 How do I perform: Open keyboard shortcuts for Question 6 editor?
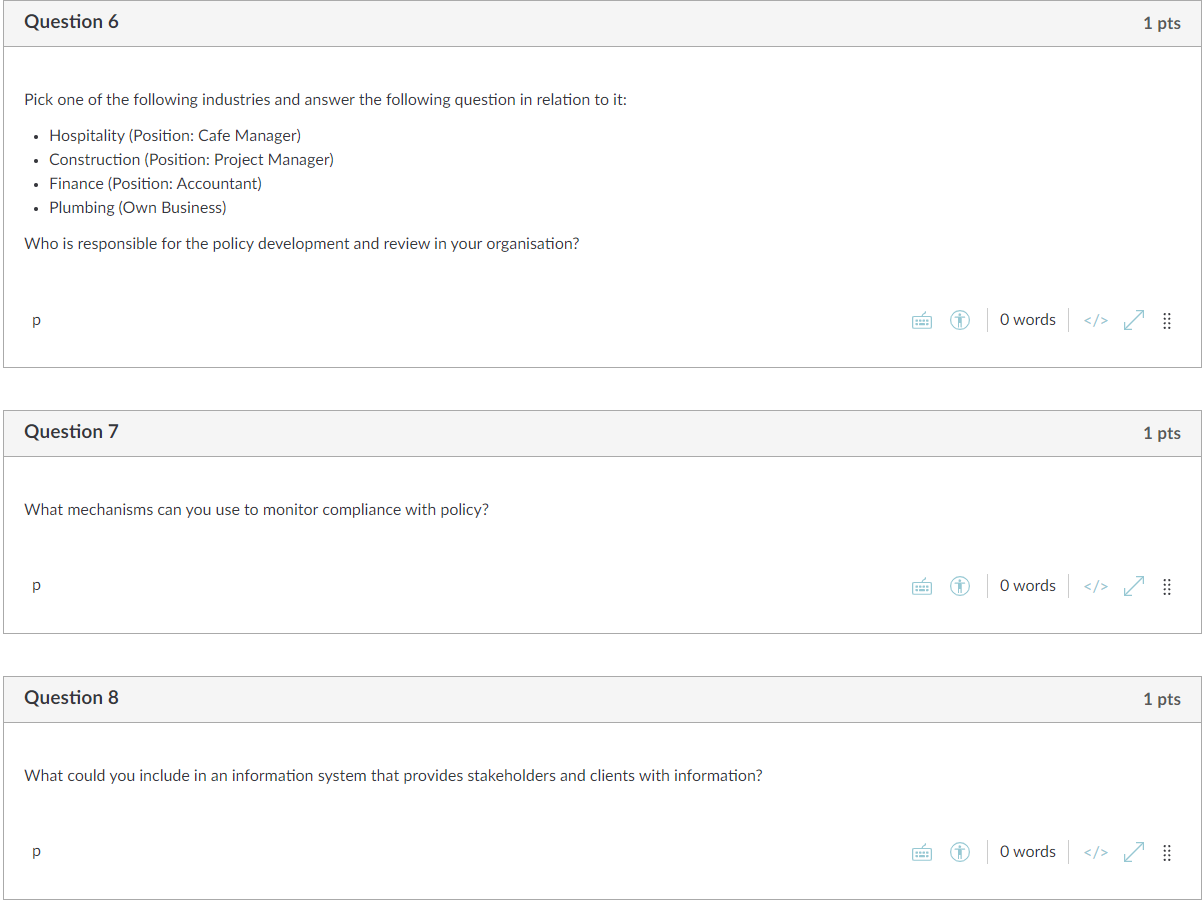tap(922, 321)
